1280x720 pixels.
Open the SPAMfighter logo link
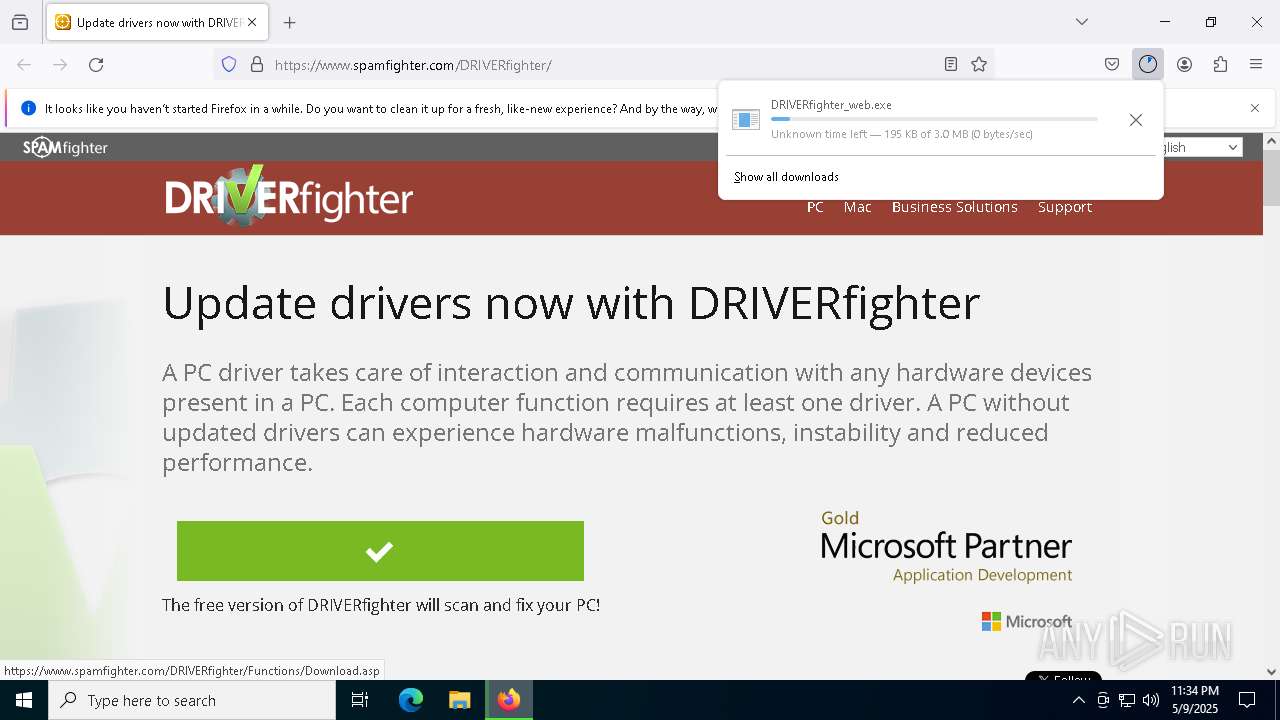(x=65, y=147)
